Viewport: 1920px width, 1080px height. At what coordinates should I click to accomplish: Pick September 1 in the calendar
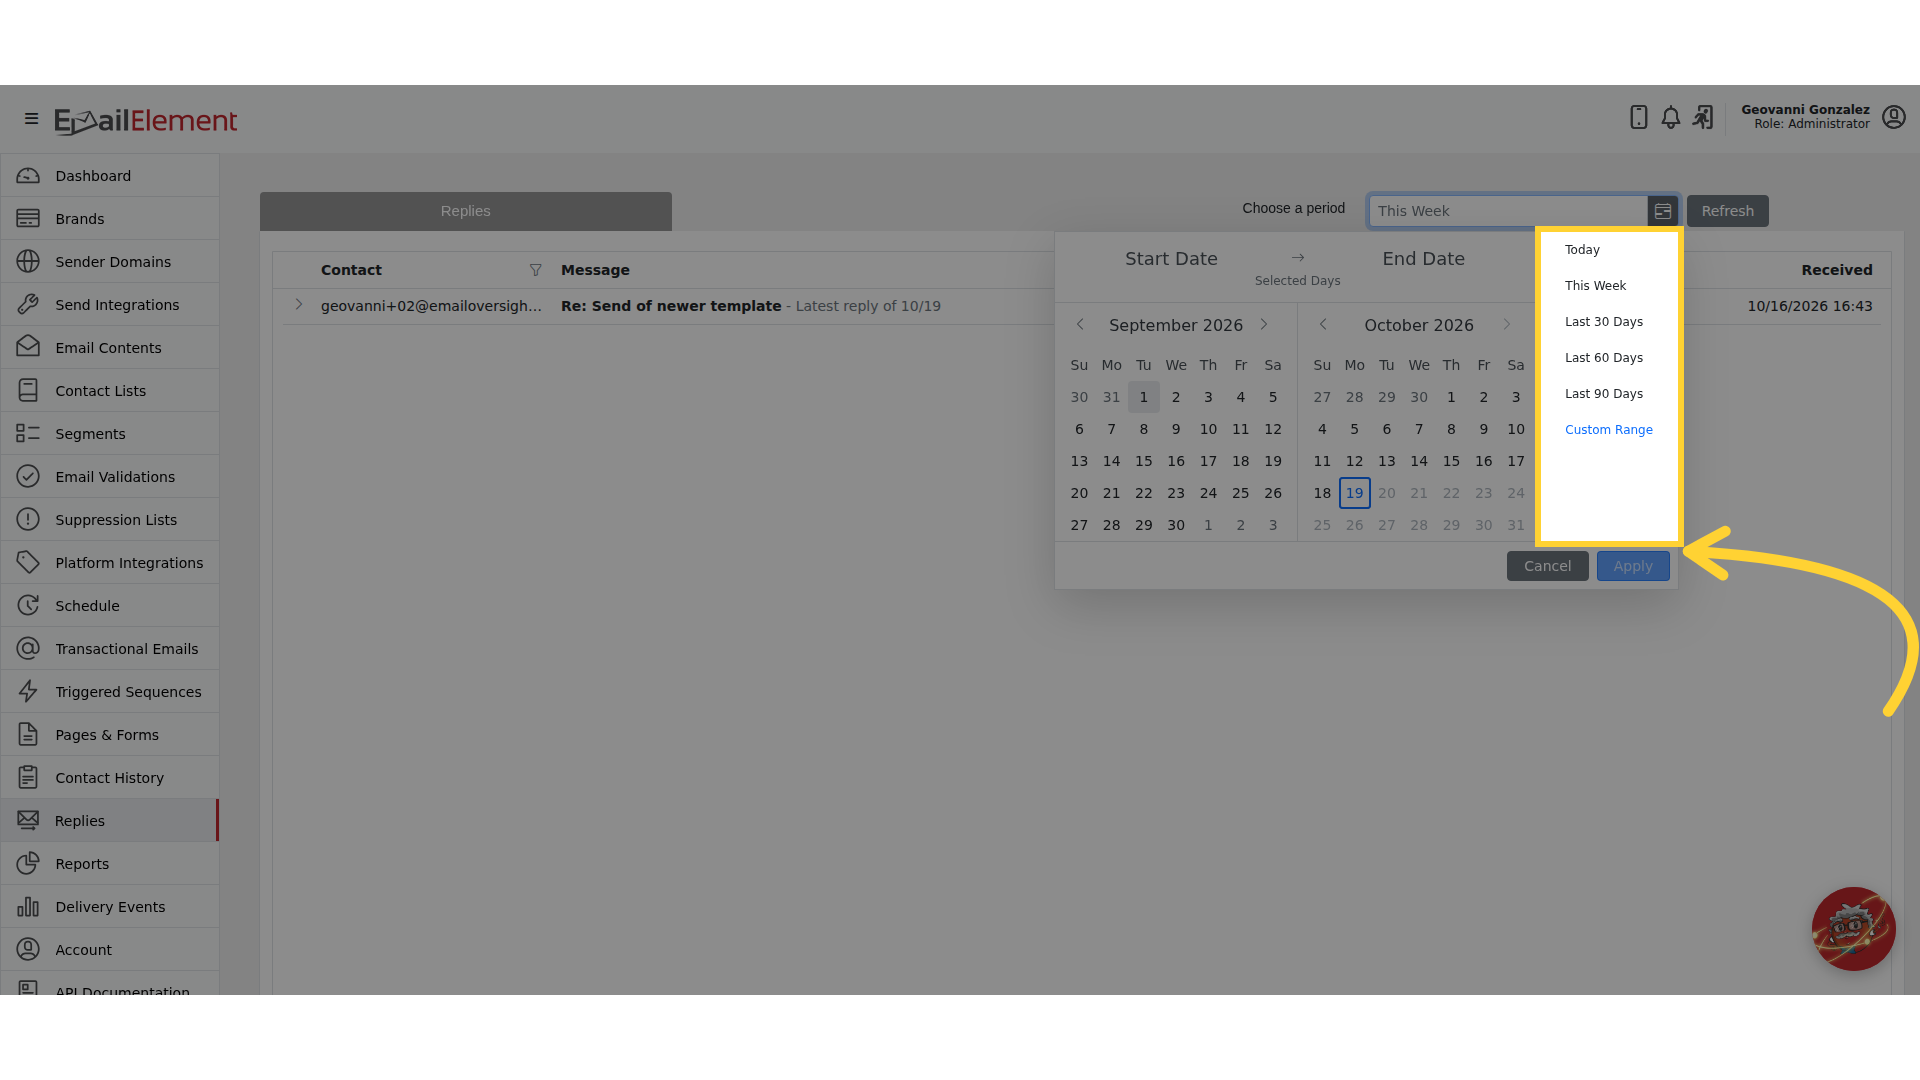pos(1143,397)
